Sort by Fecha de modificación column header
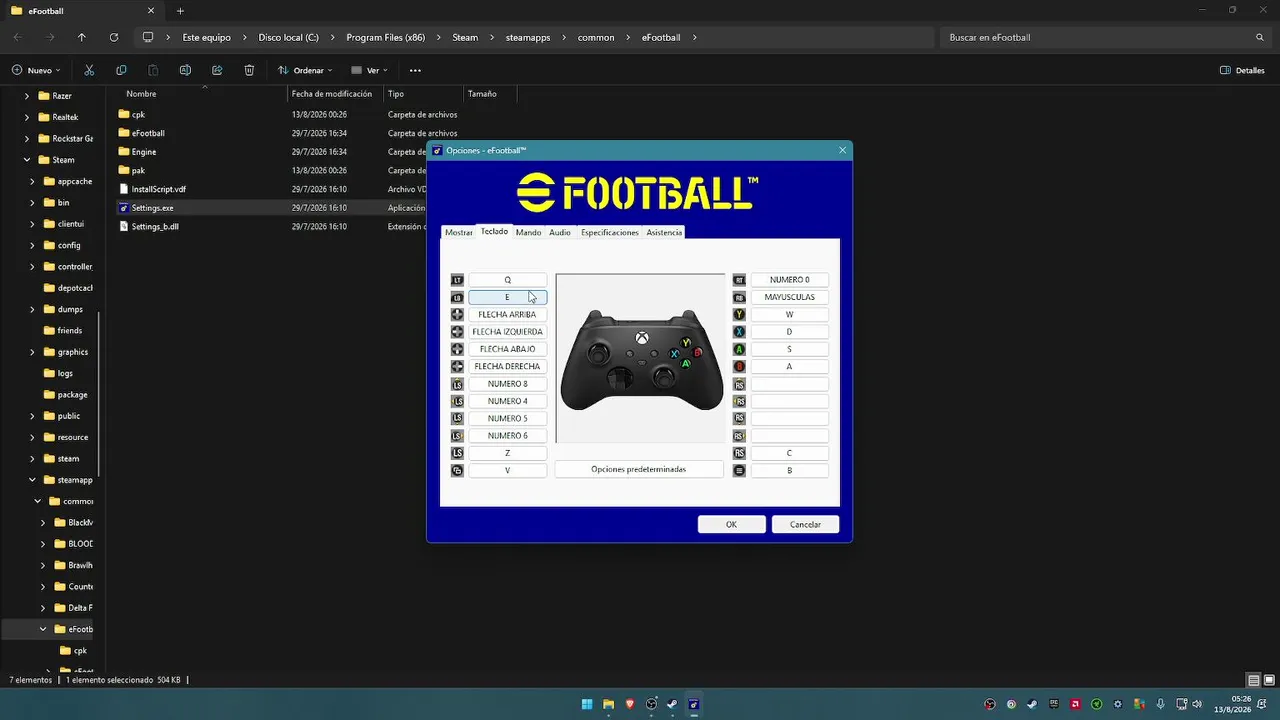The image size is (1280, 720). point(332,94)
